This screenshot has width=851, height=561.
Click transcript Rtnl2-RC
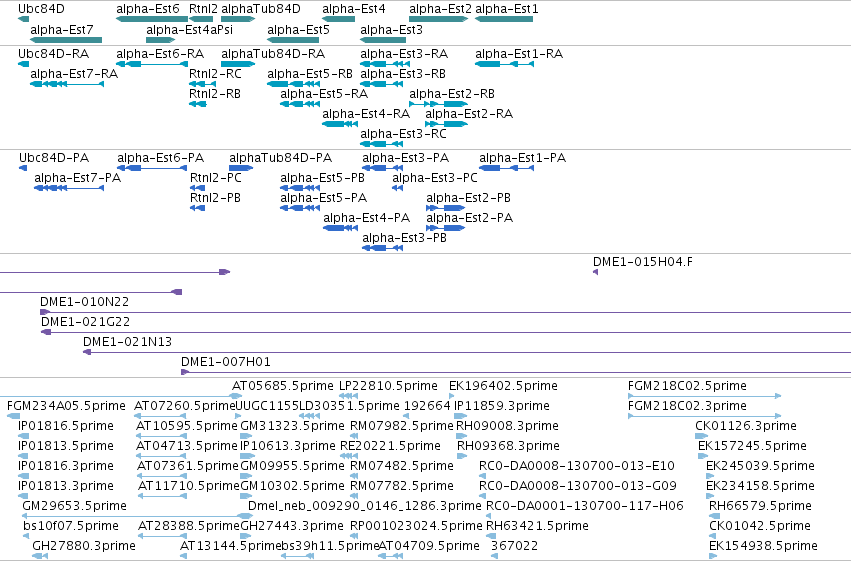pyautogui.click(x=202, y=84)
